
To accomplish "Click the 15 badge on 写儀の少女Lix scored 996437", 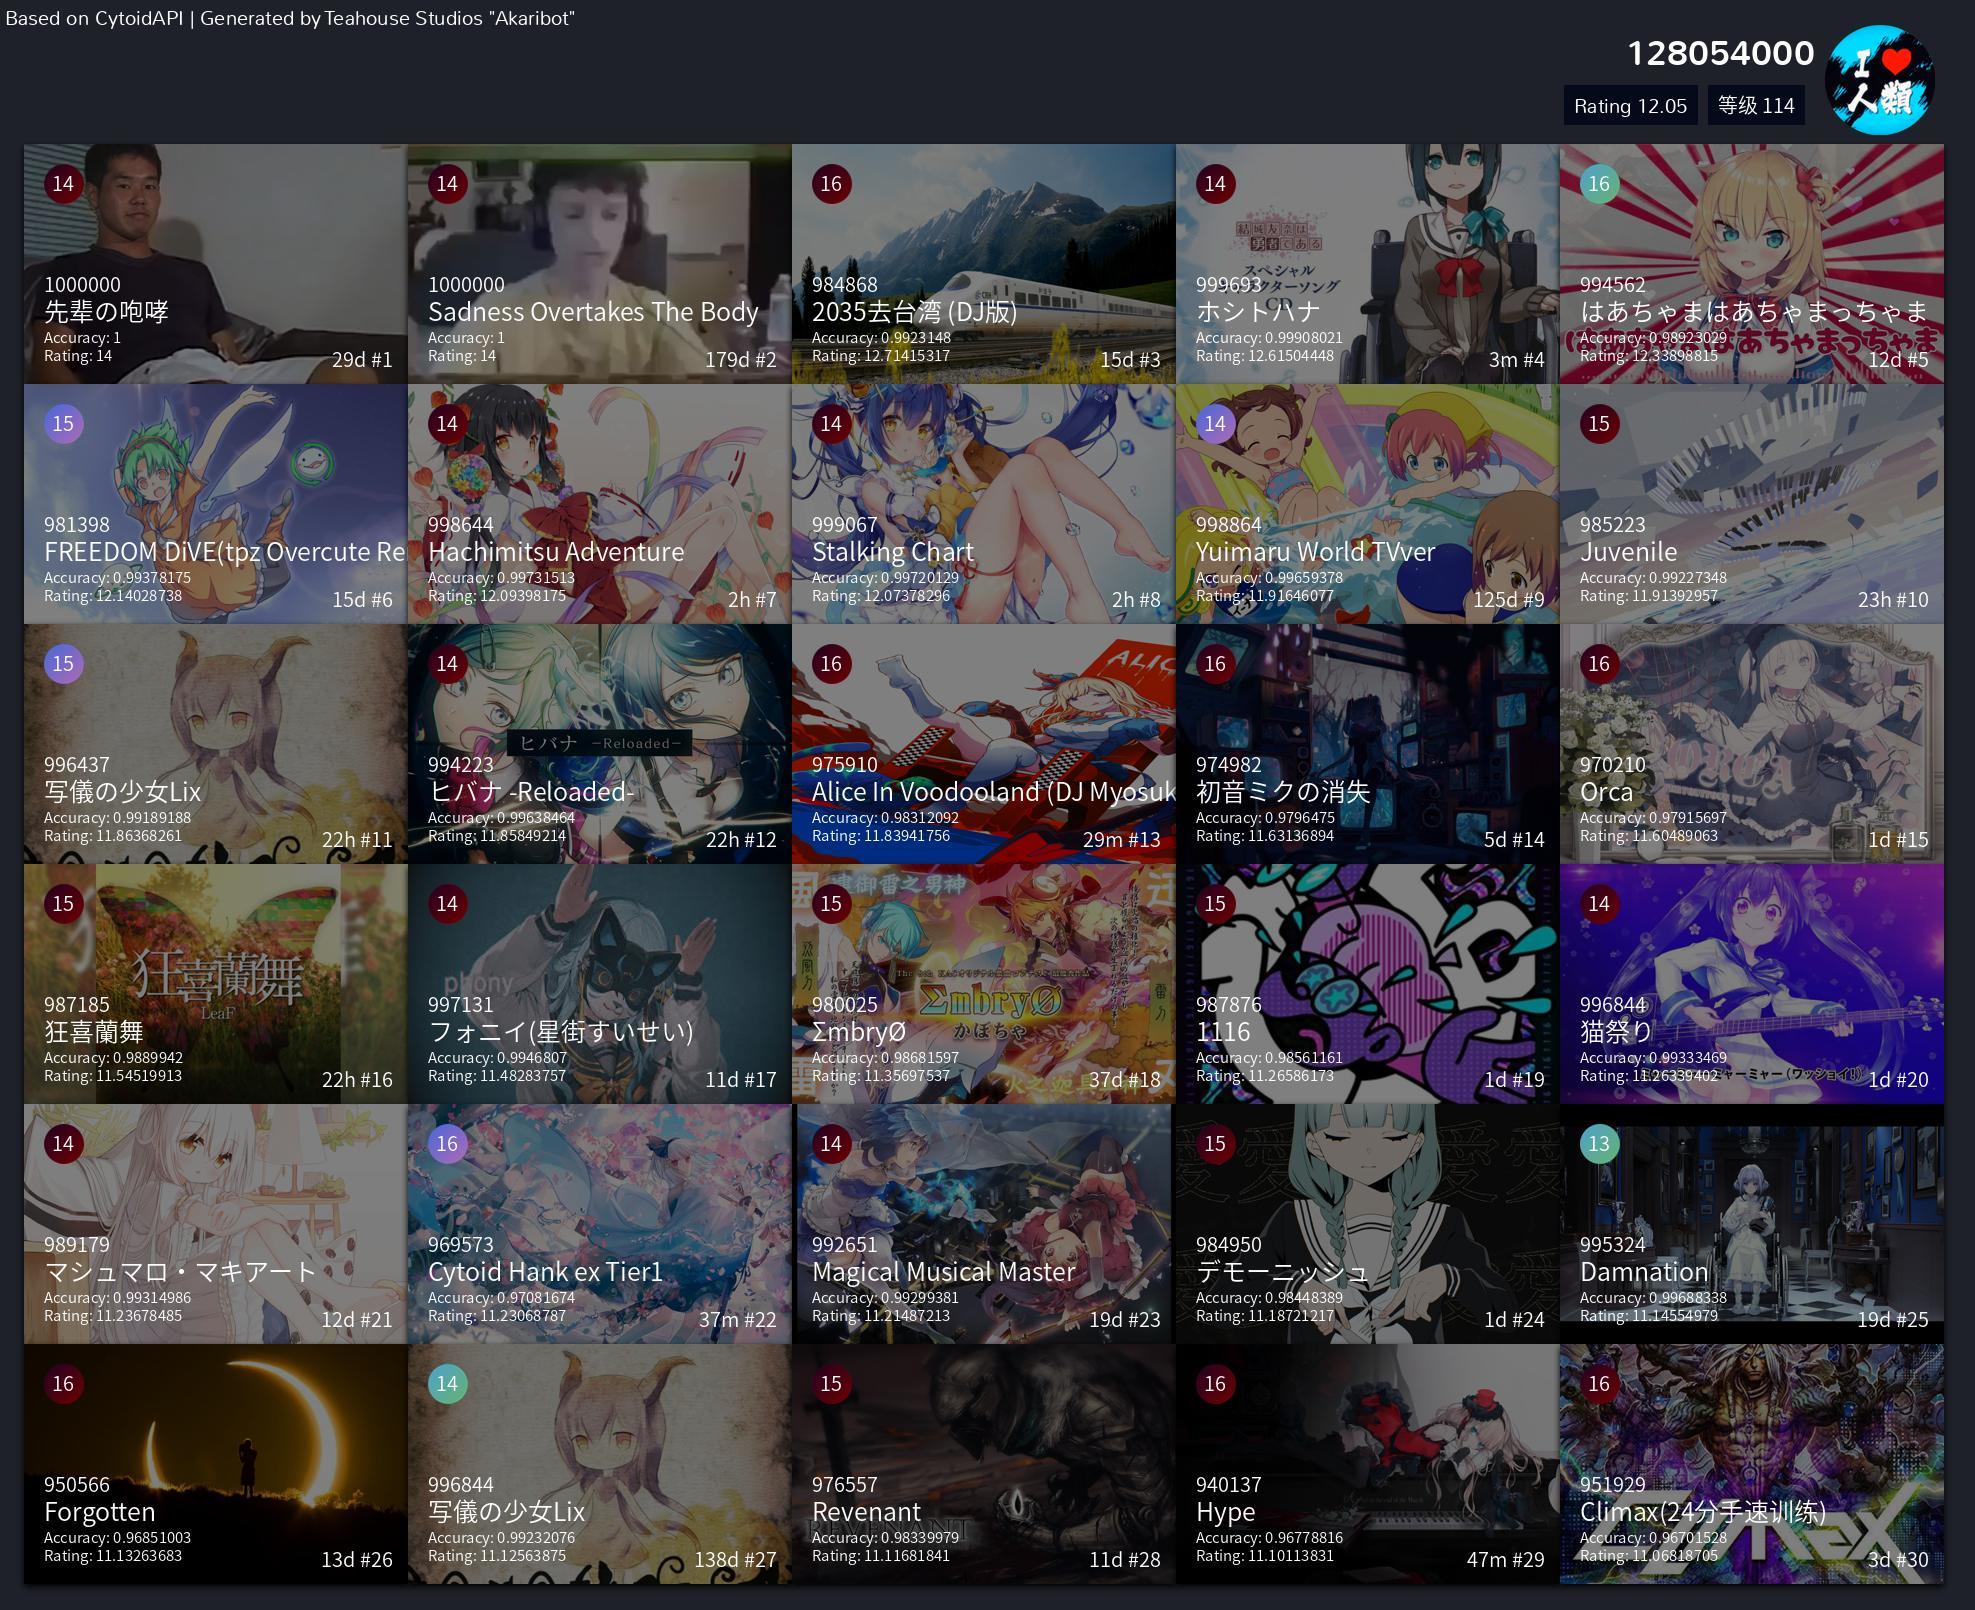I will (x=63, y=664).
